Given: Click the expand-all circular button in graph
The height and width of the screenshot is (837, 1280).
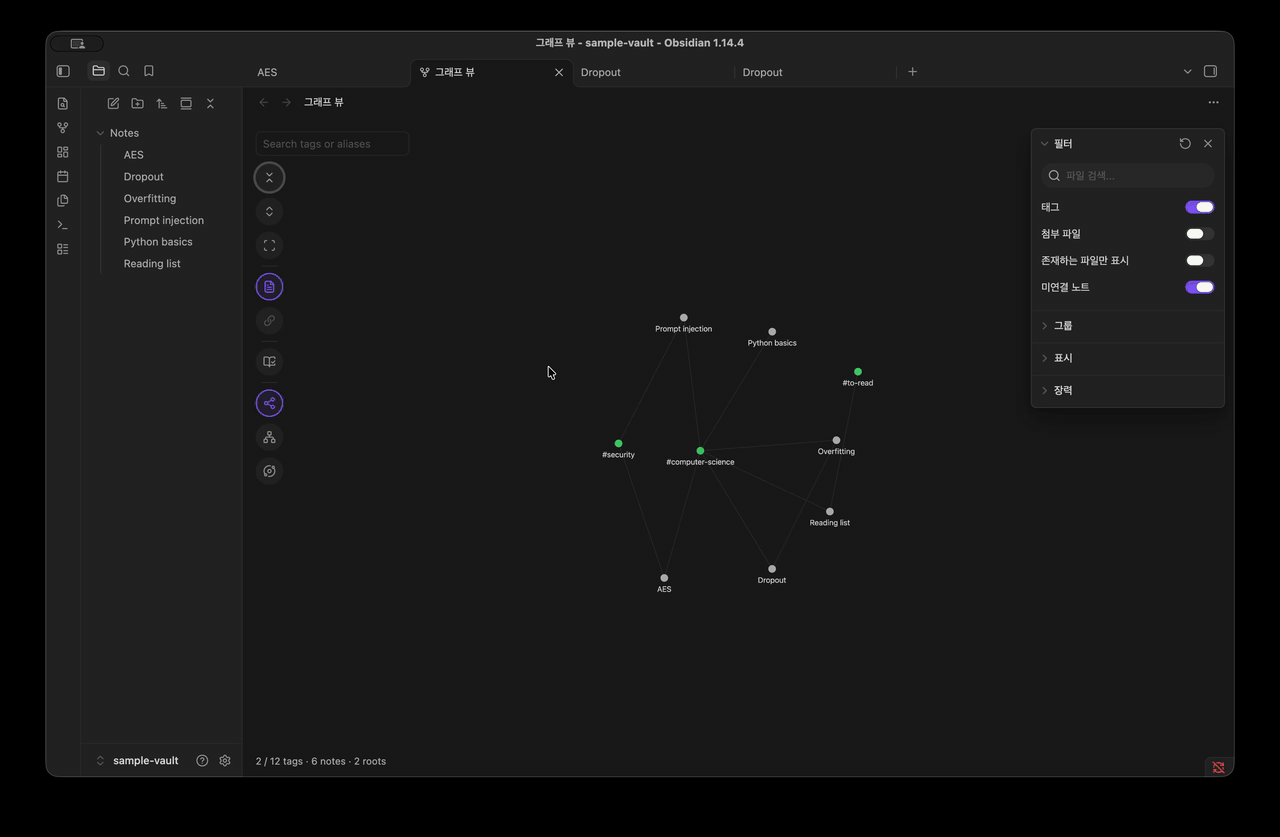Looking at the screenshot, I should click(269, 211).
